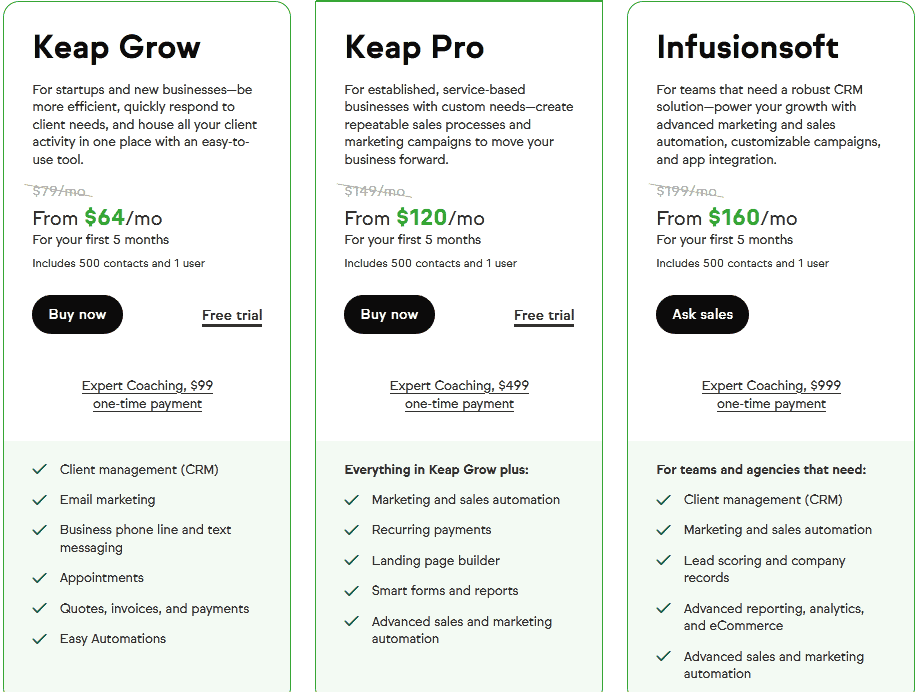
Task: Click the checkmark beside Client management (CRM)
Action: click(x=39, y=469)
